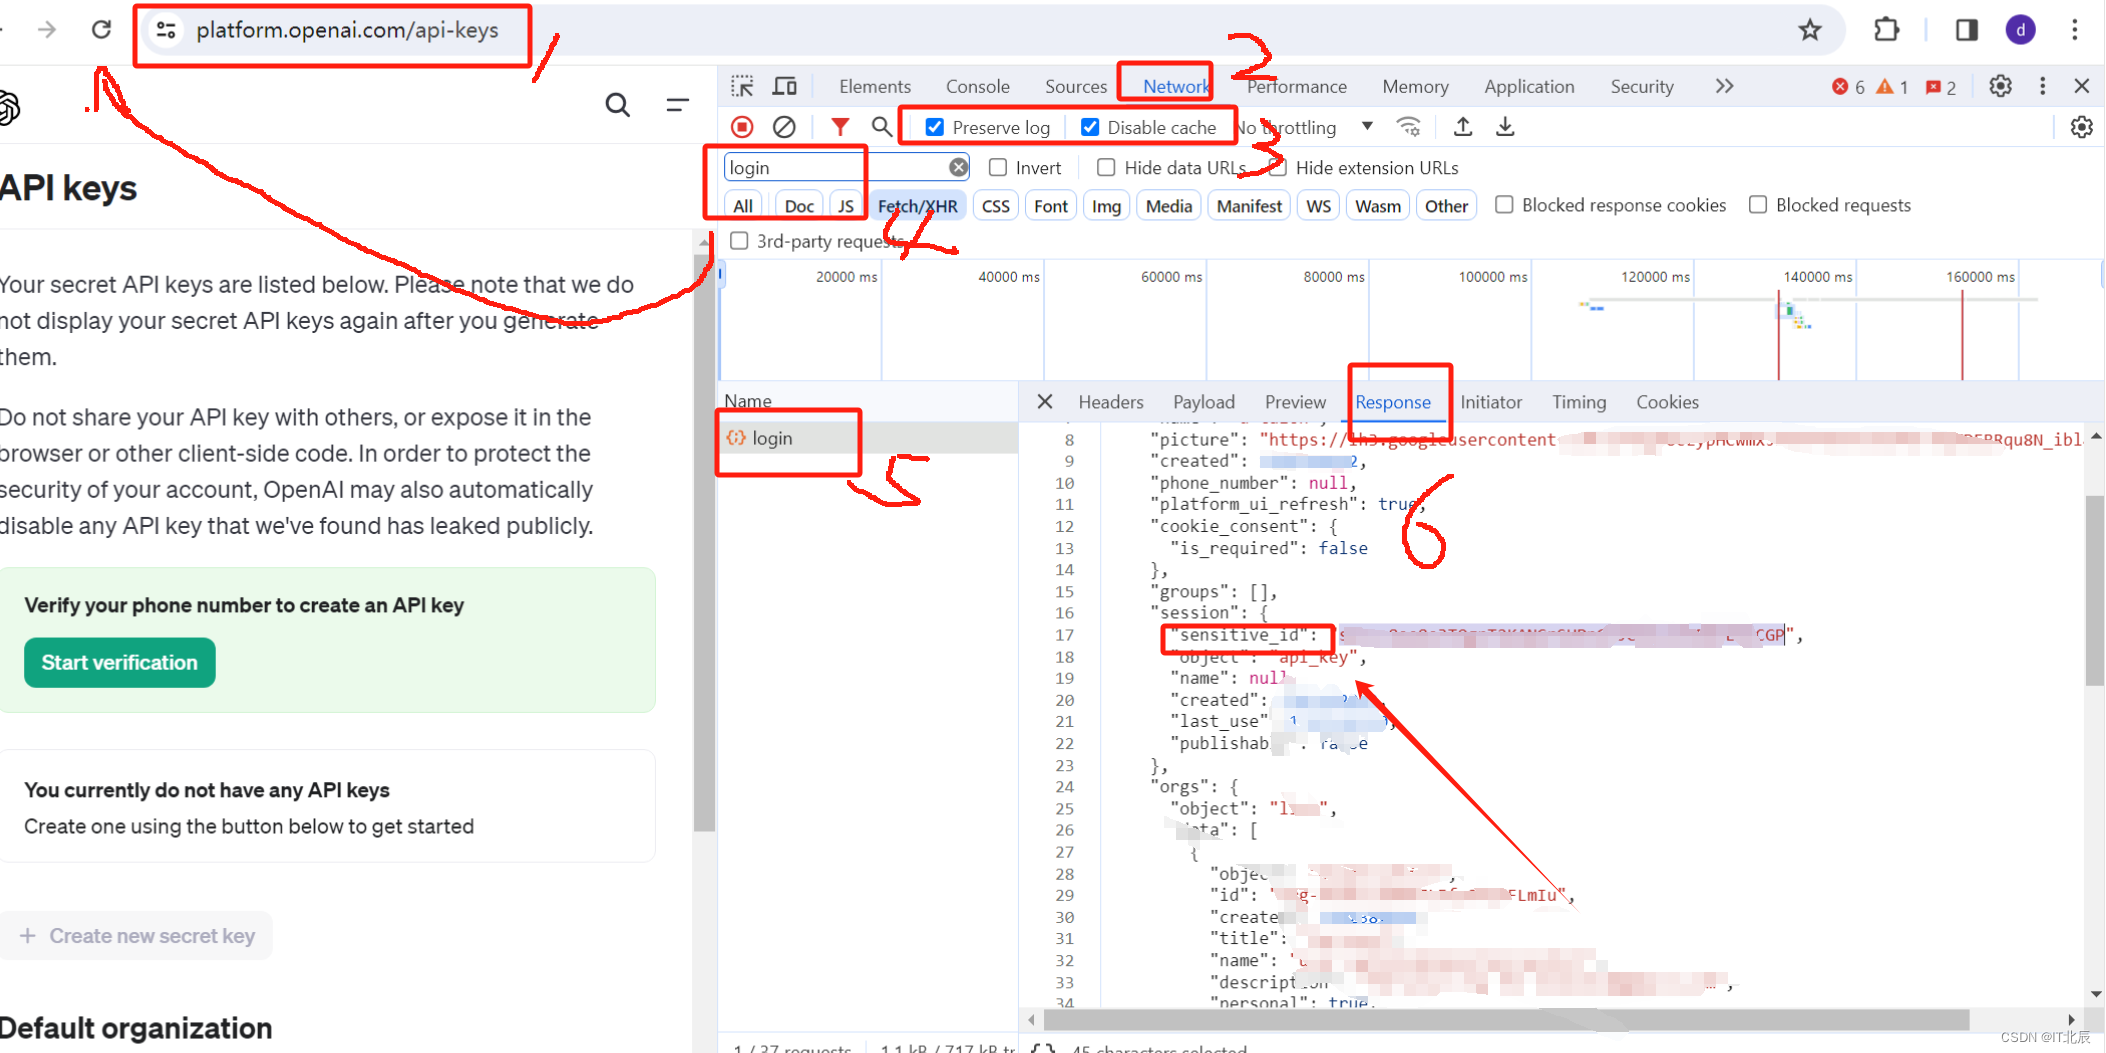Go forward with the browser forward arrow
The width and height of the screenshot is (2106, 1053).
(x=47, y=30)
